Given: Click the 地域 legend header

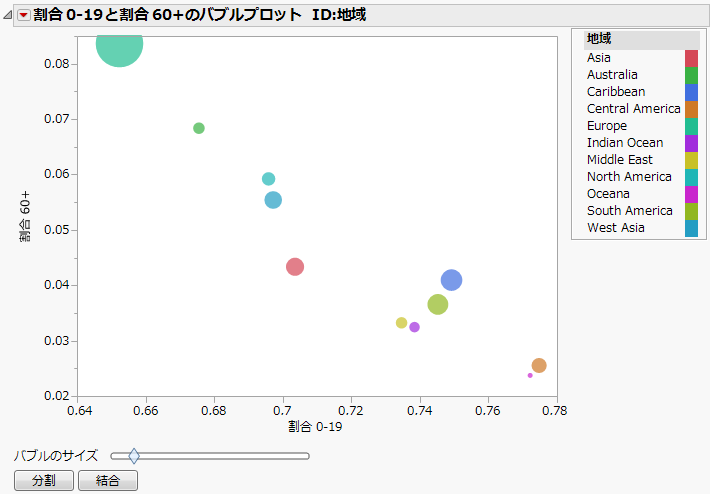Looking at the screenshot, I should click(600, 39).
